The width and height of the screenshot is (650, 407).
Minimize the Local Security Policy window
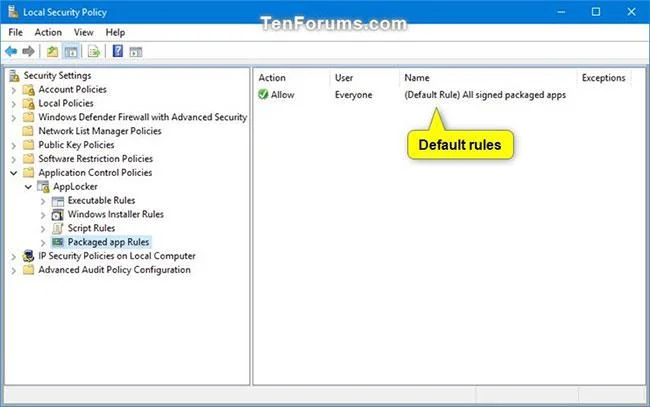(561, 12)
